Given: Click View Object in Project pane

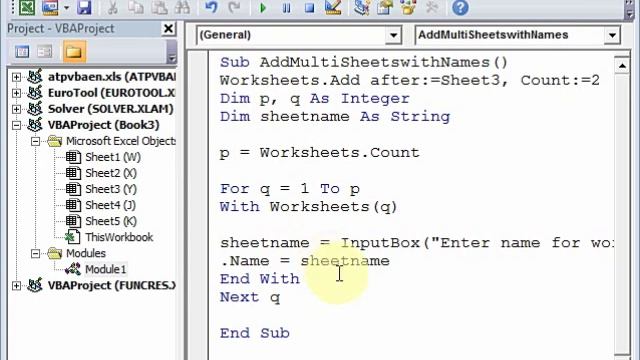Looking at the screenshot, I should pyautogui.click(x=45, y=52).
